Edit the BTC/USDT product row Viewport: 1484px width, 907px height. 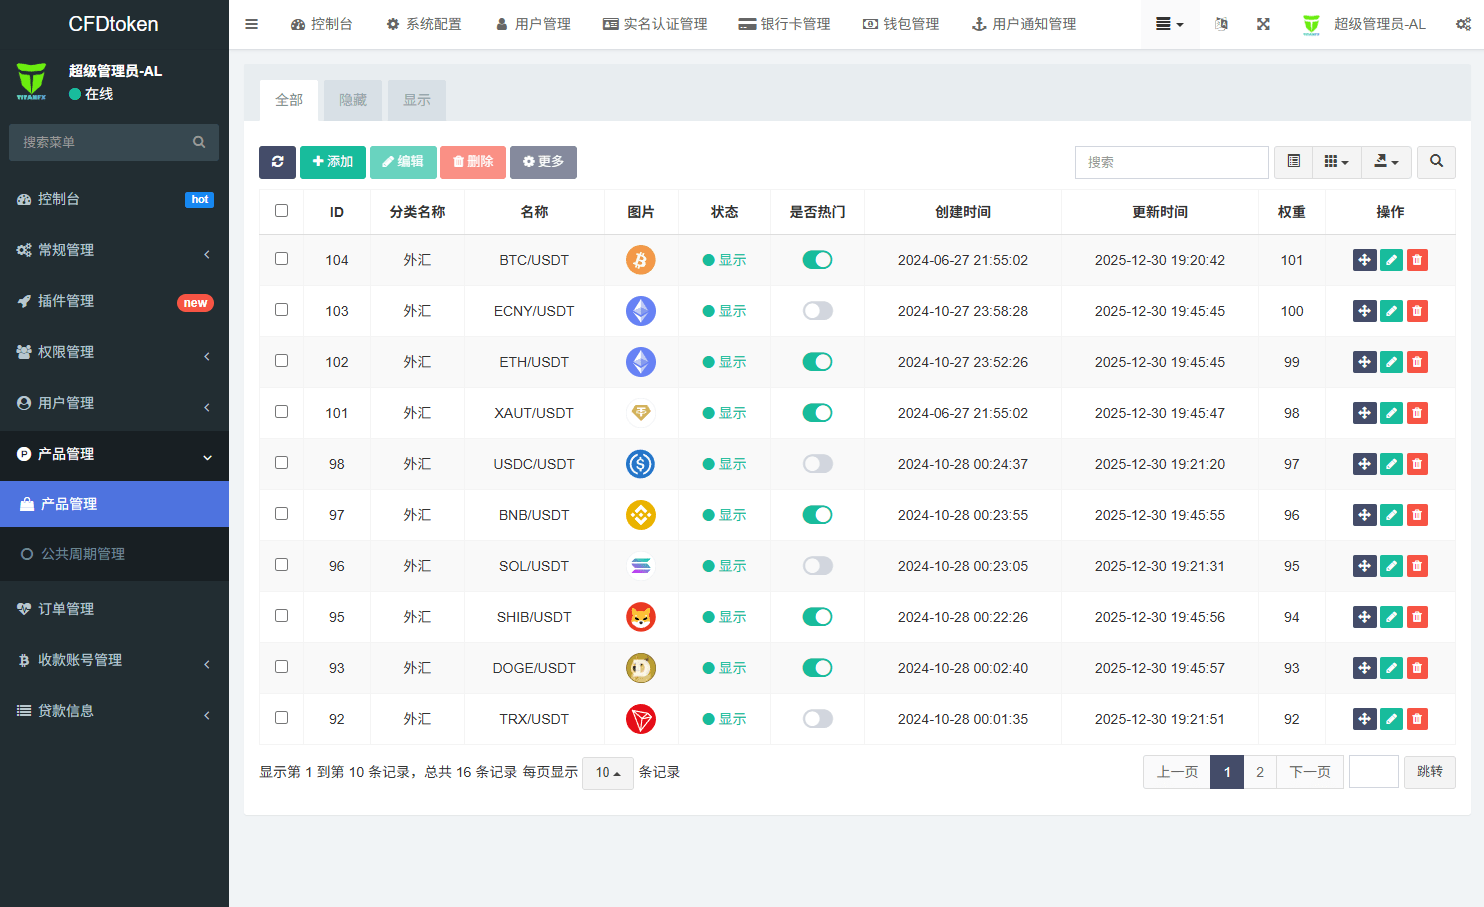pyautogui.click(x=1391, y=259)
